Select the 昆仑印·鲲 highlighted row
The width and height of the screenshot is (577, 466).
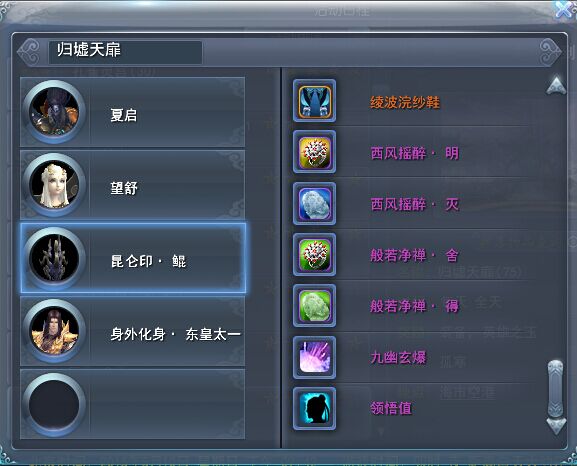pos(133,258)
